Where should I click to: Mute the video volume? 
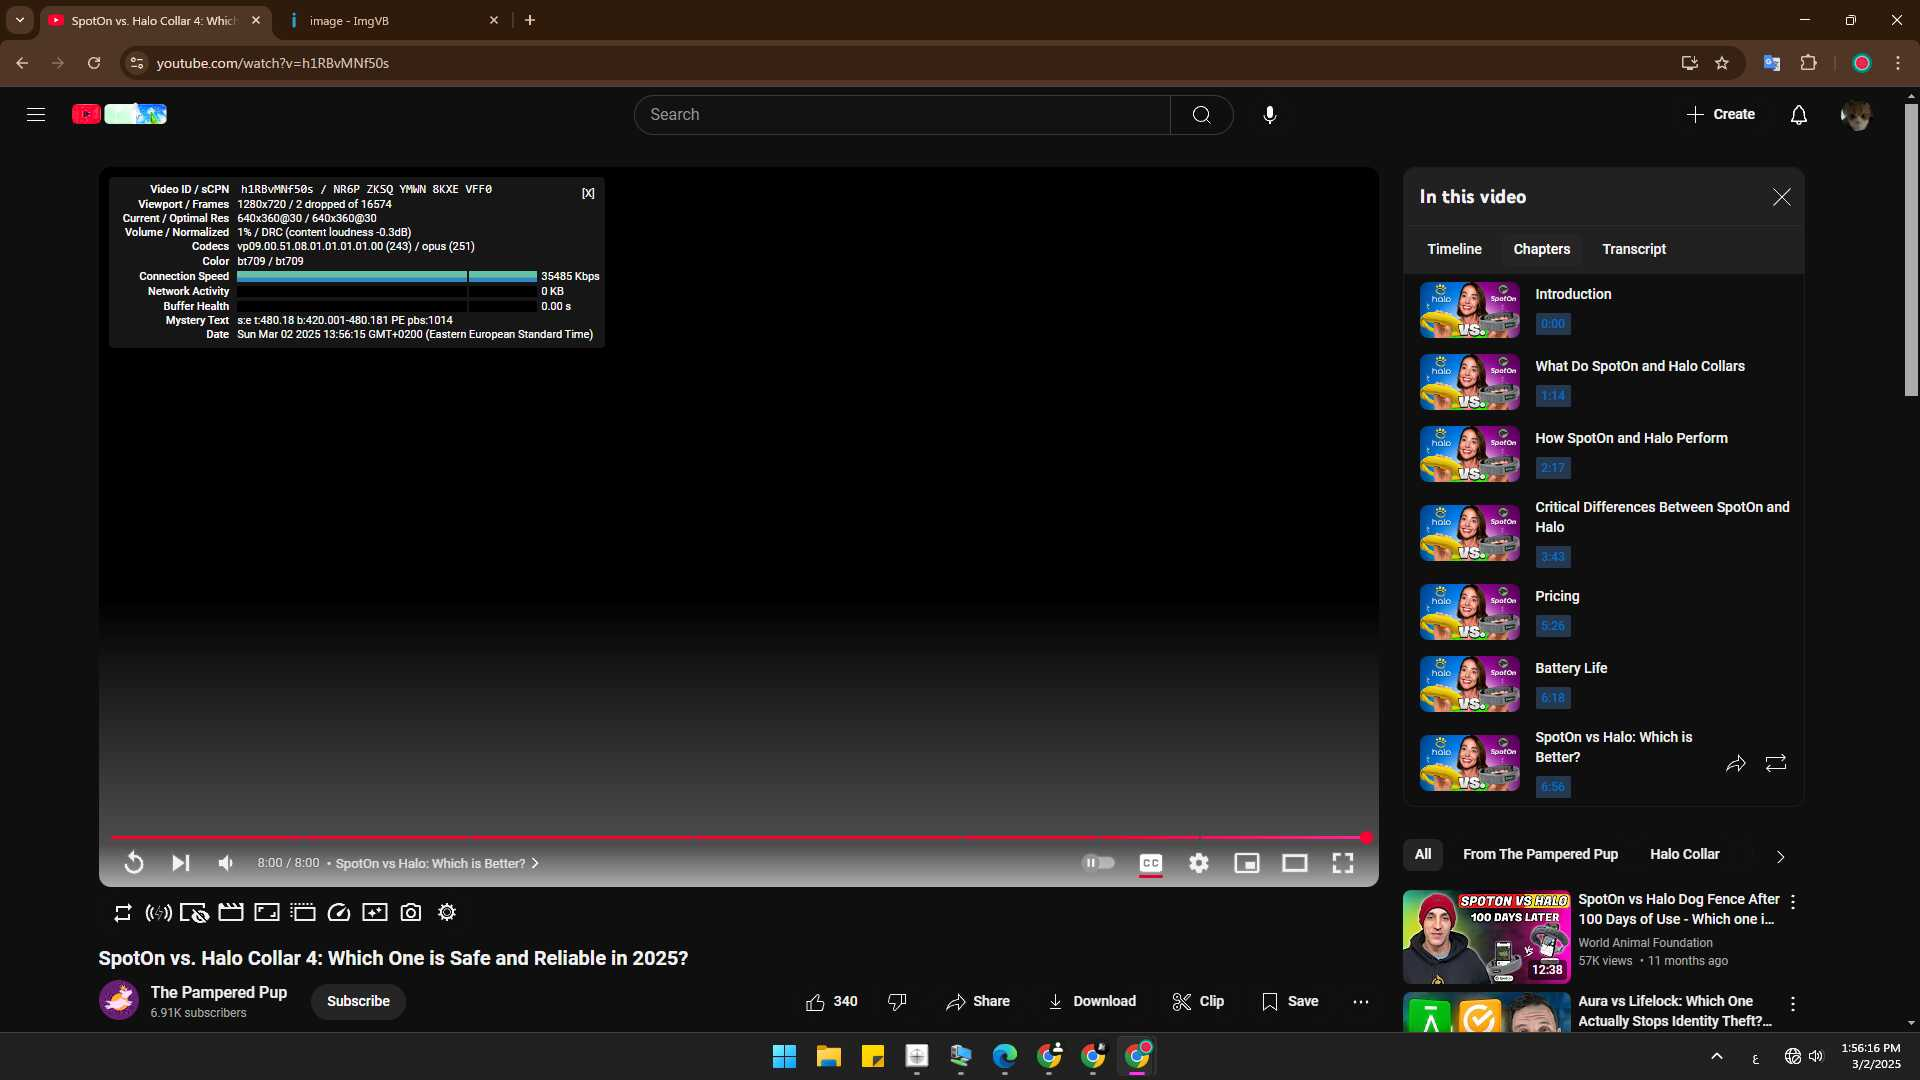[227, 863]
